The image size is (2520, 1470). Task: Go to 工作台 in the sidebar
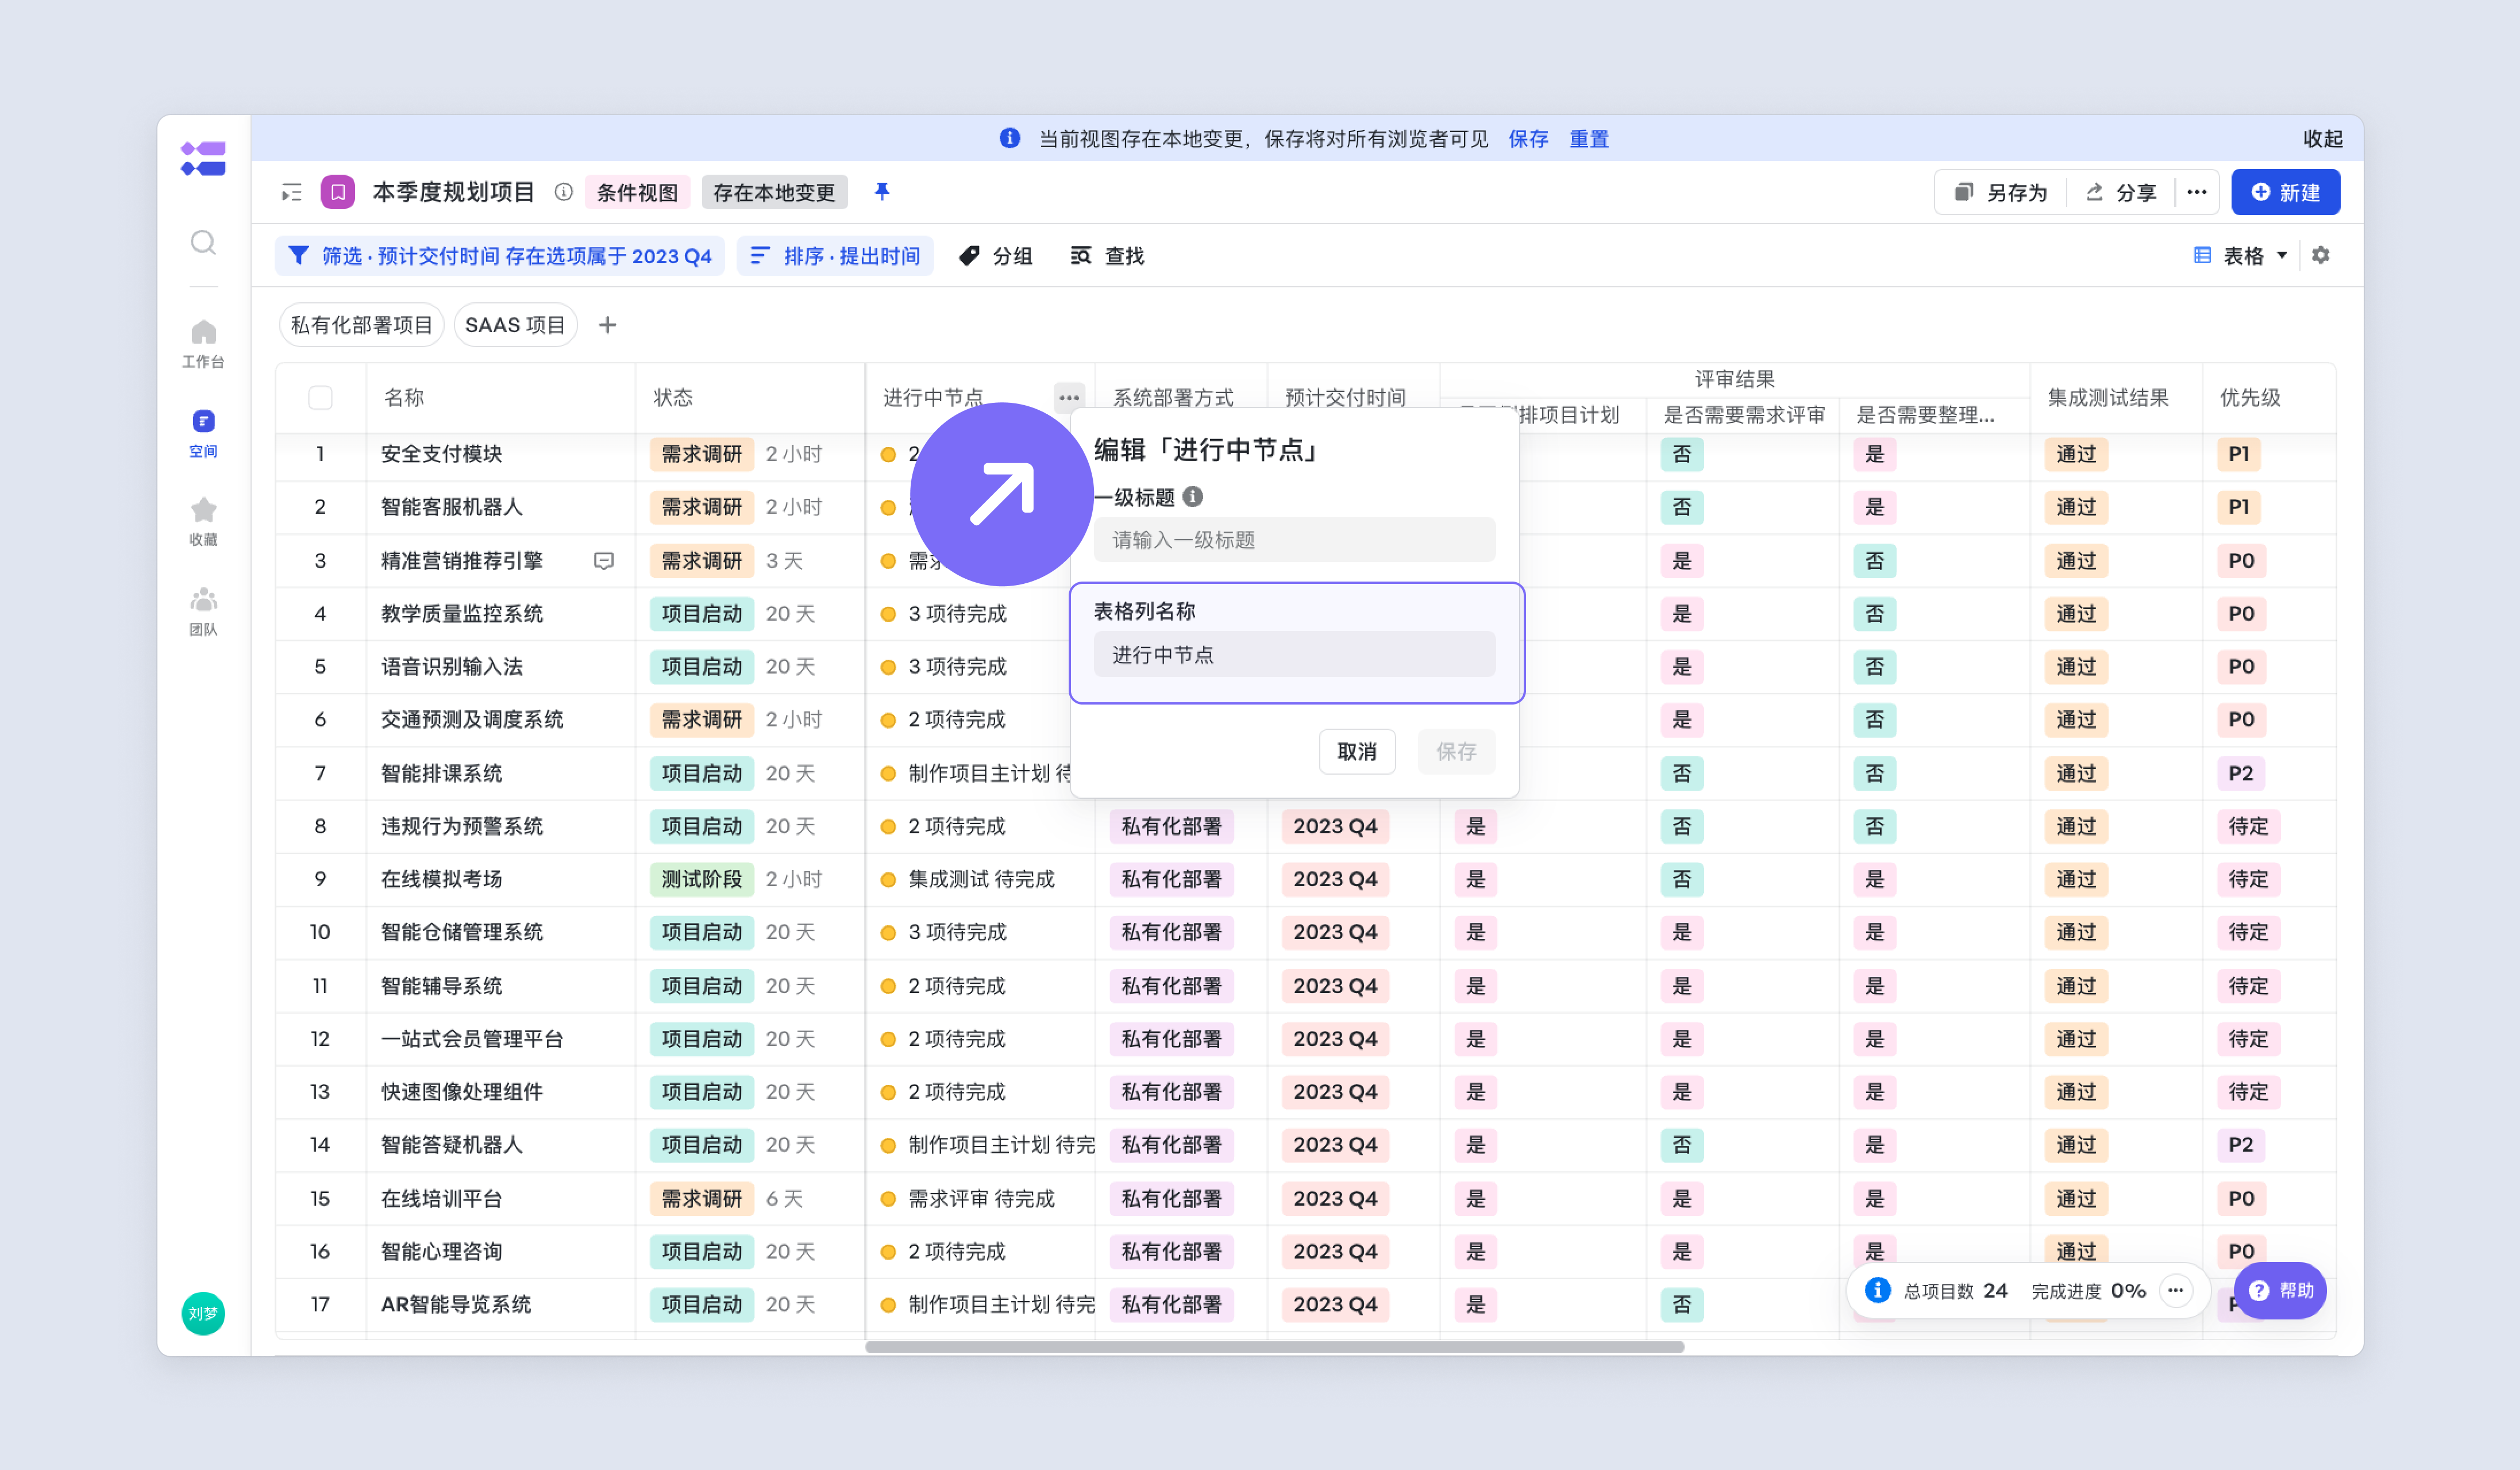pos(203,343)
